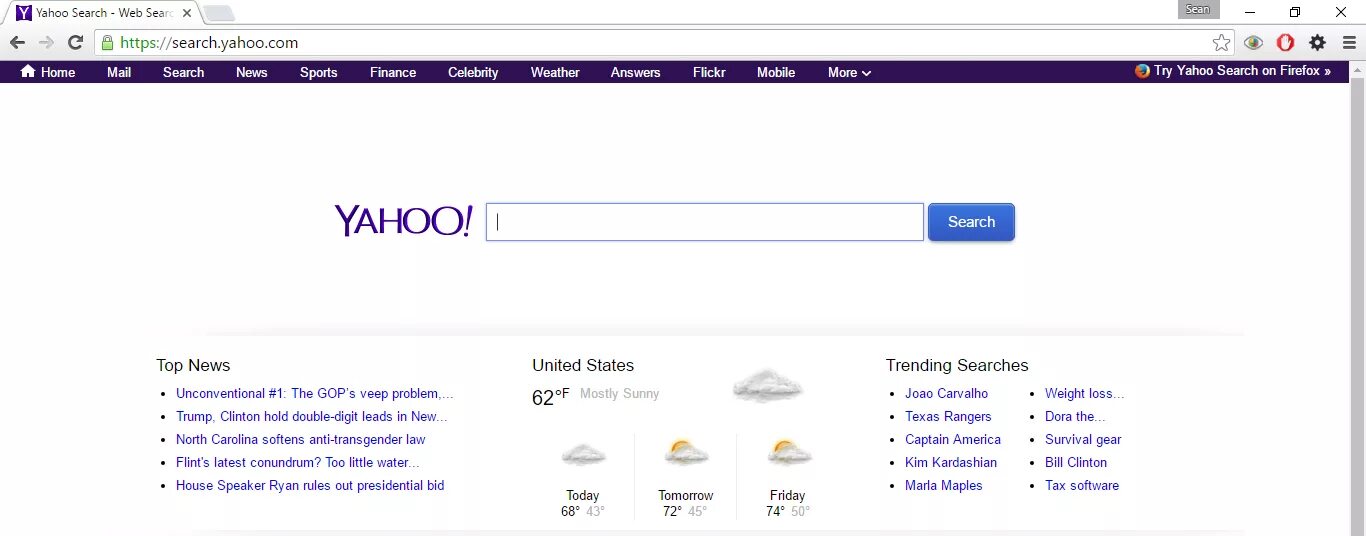Image resolution: width=1366 pixels, height=536 pixels.
Task: Click the United States weather heading
Action: 583,365
